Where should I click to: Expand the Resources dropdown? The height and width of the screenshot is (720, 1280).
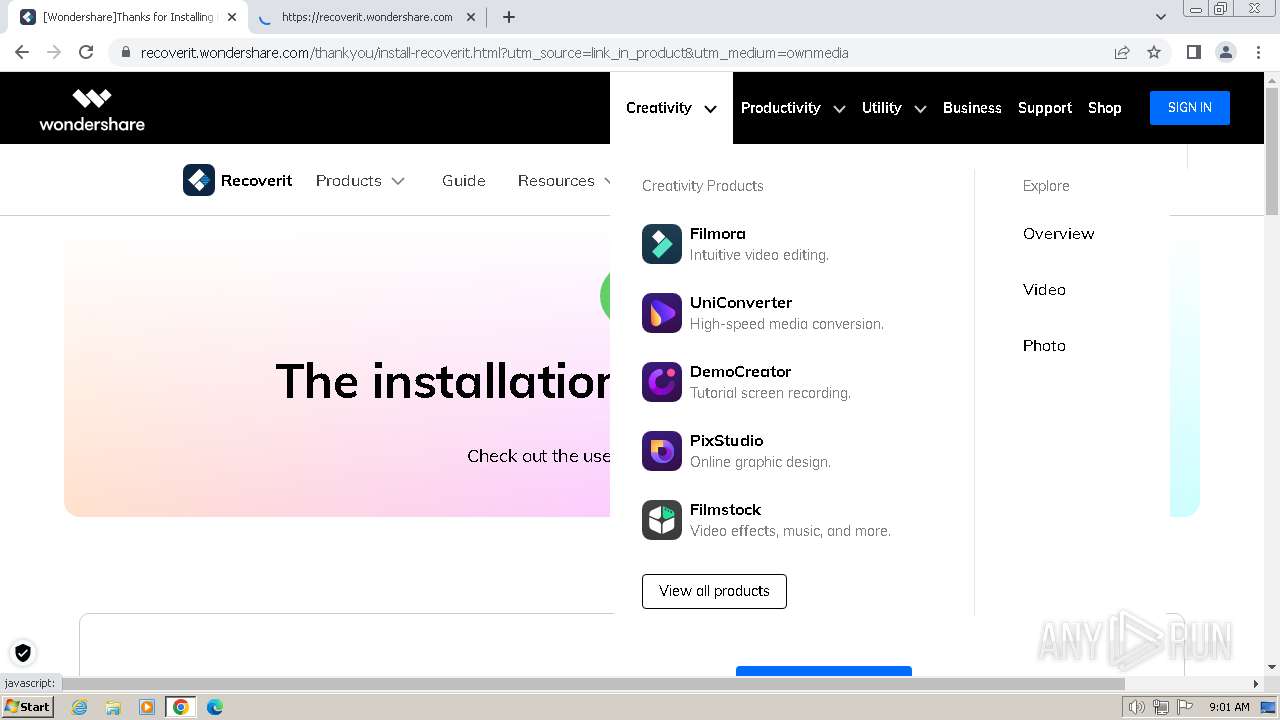[564, 181]
